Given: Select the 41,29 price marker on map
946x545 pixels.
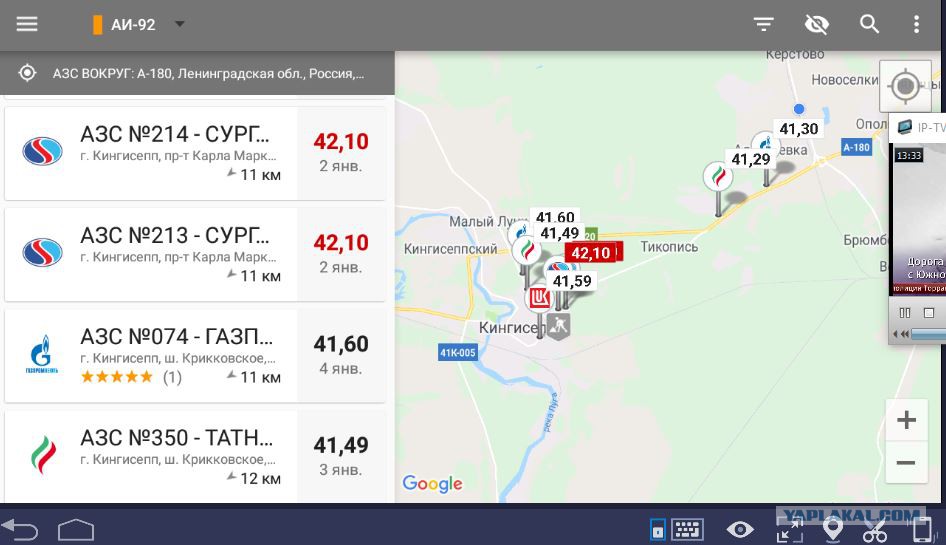Looking at the screenshot, I should pos(751,159).
